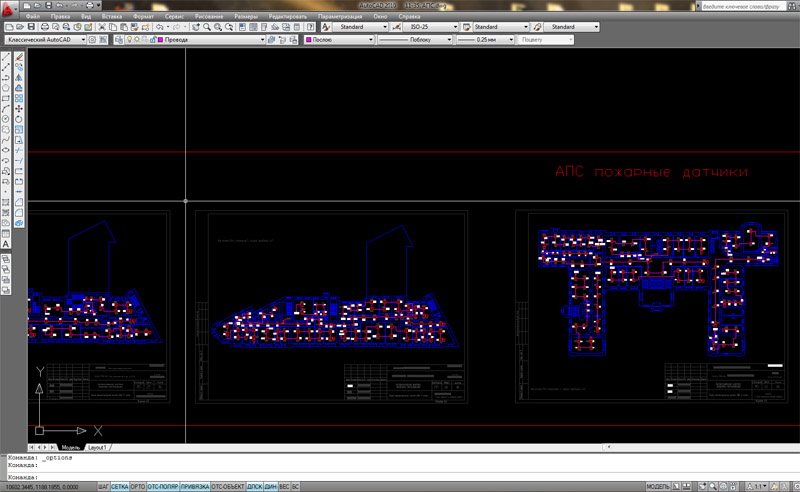Select the Mirror modify tool

coord(19,78)
